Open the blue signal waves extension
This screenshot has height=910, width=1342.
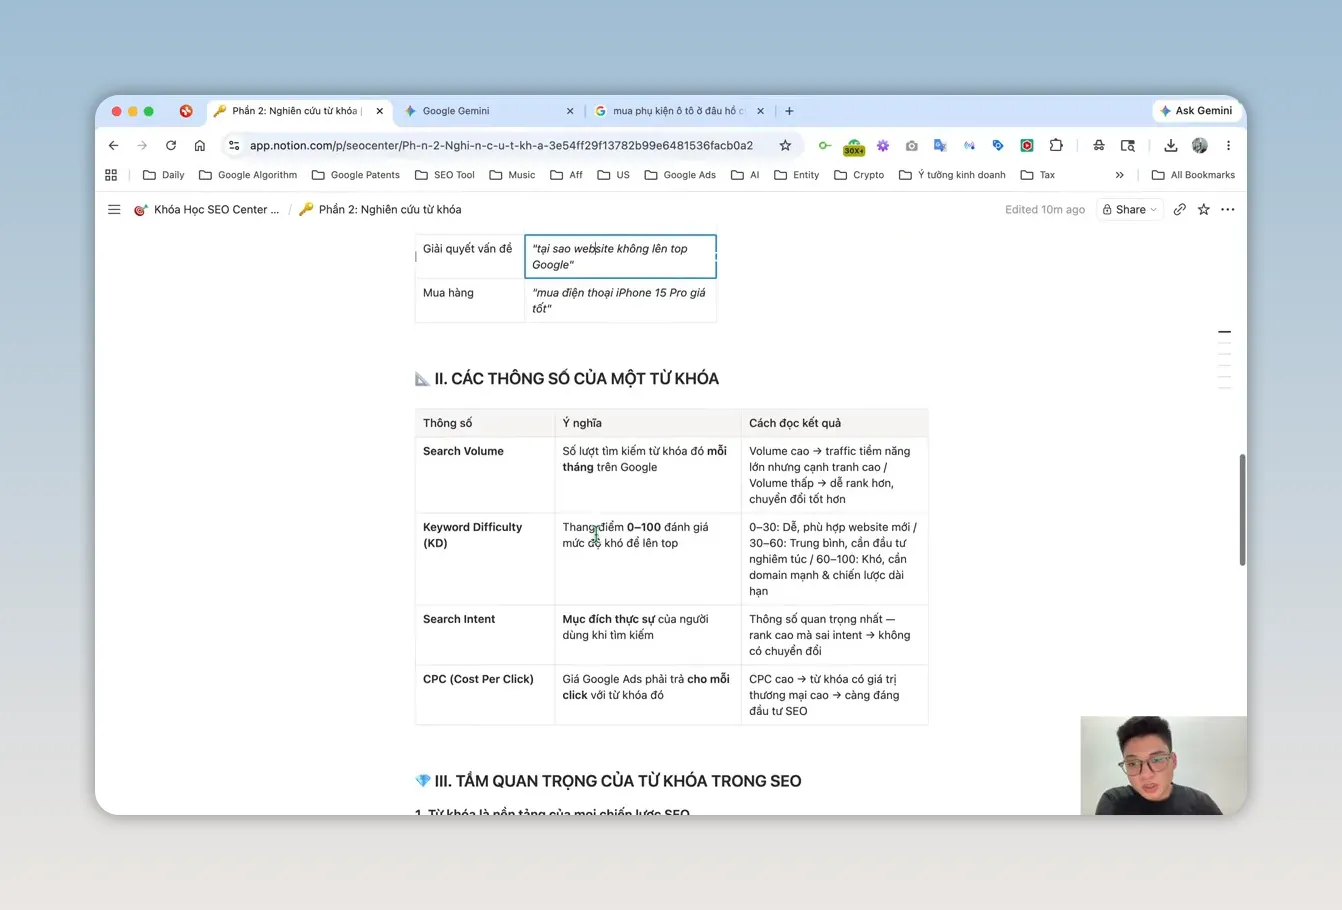[x=969, y=145]
